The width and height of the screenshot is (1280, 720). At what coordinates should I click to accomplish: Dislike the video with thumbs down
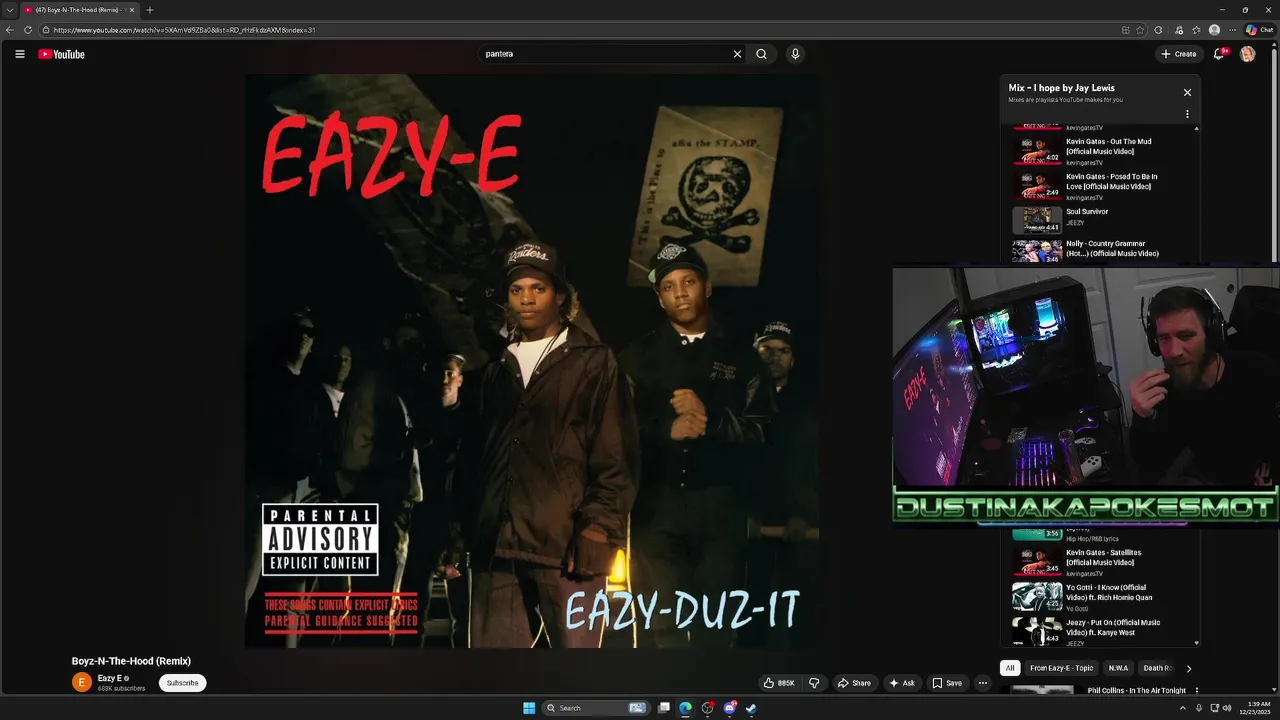pos(814,683)
